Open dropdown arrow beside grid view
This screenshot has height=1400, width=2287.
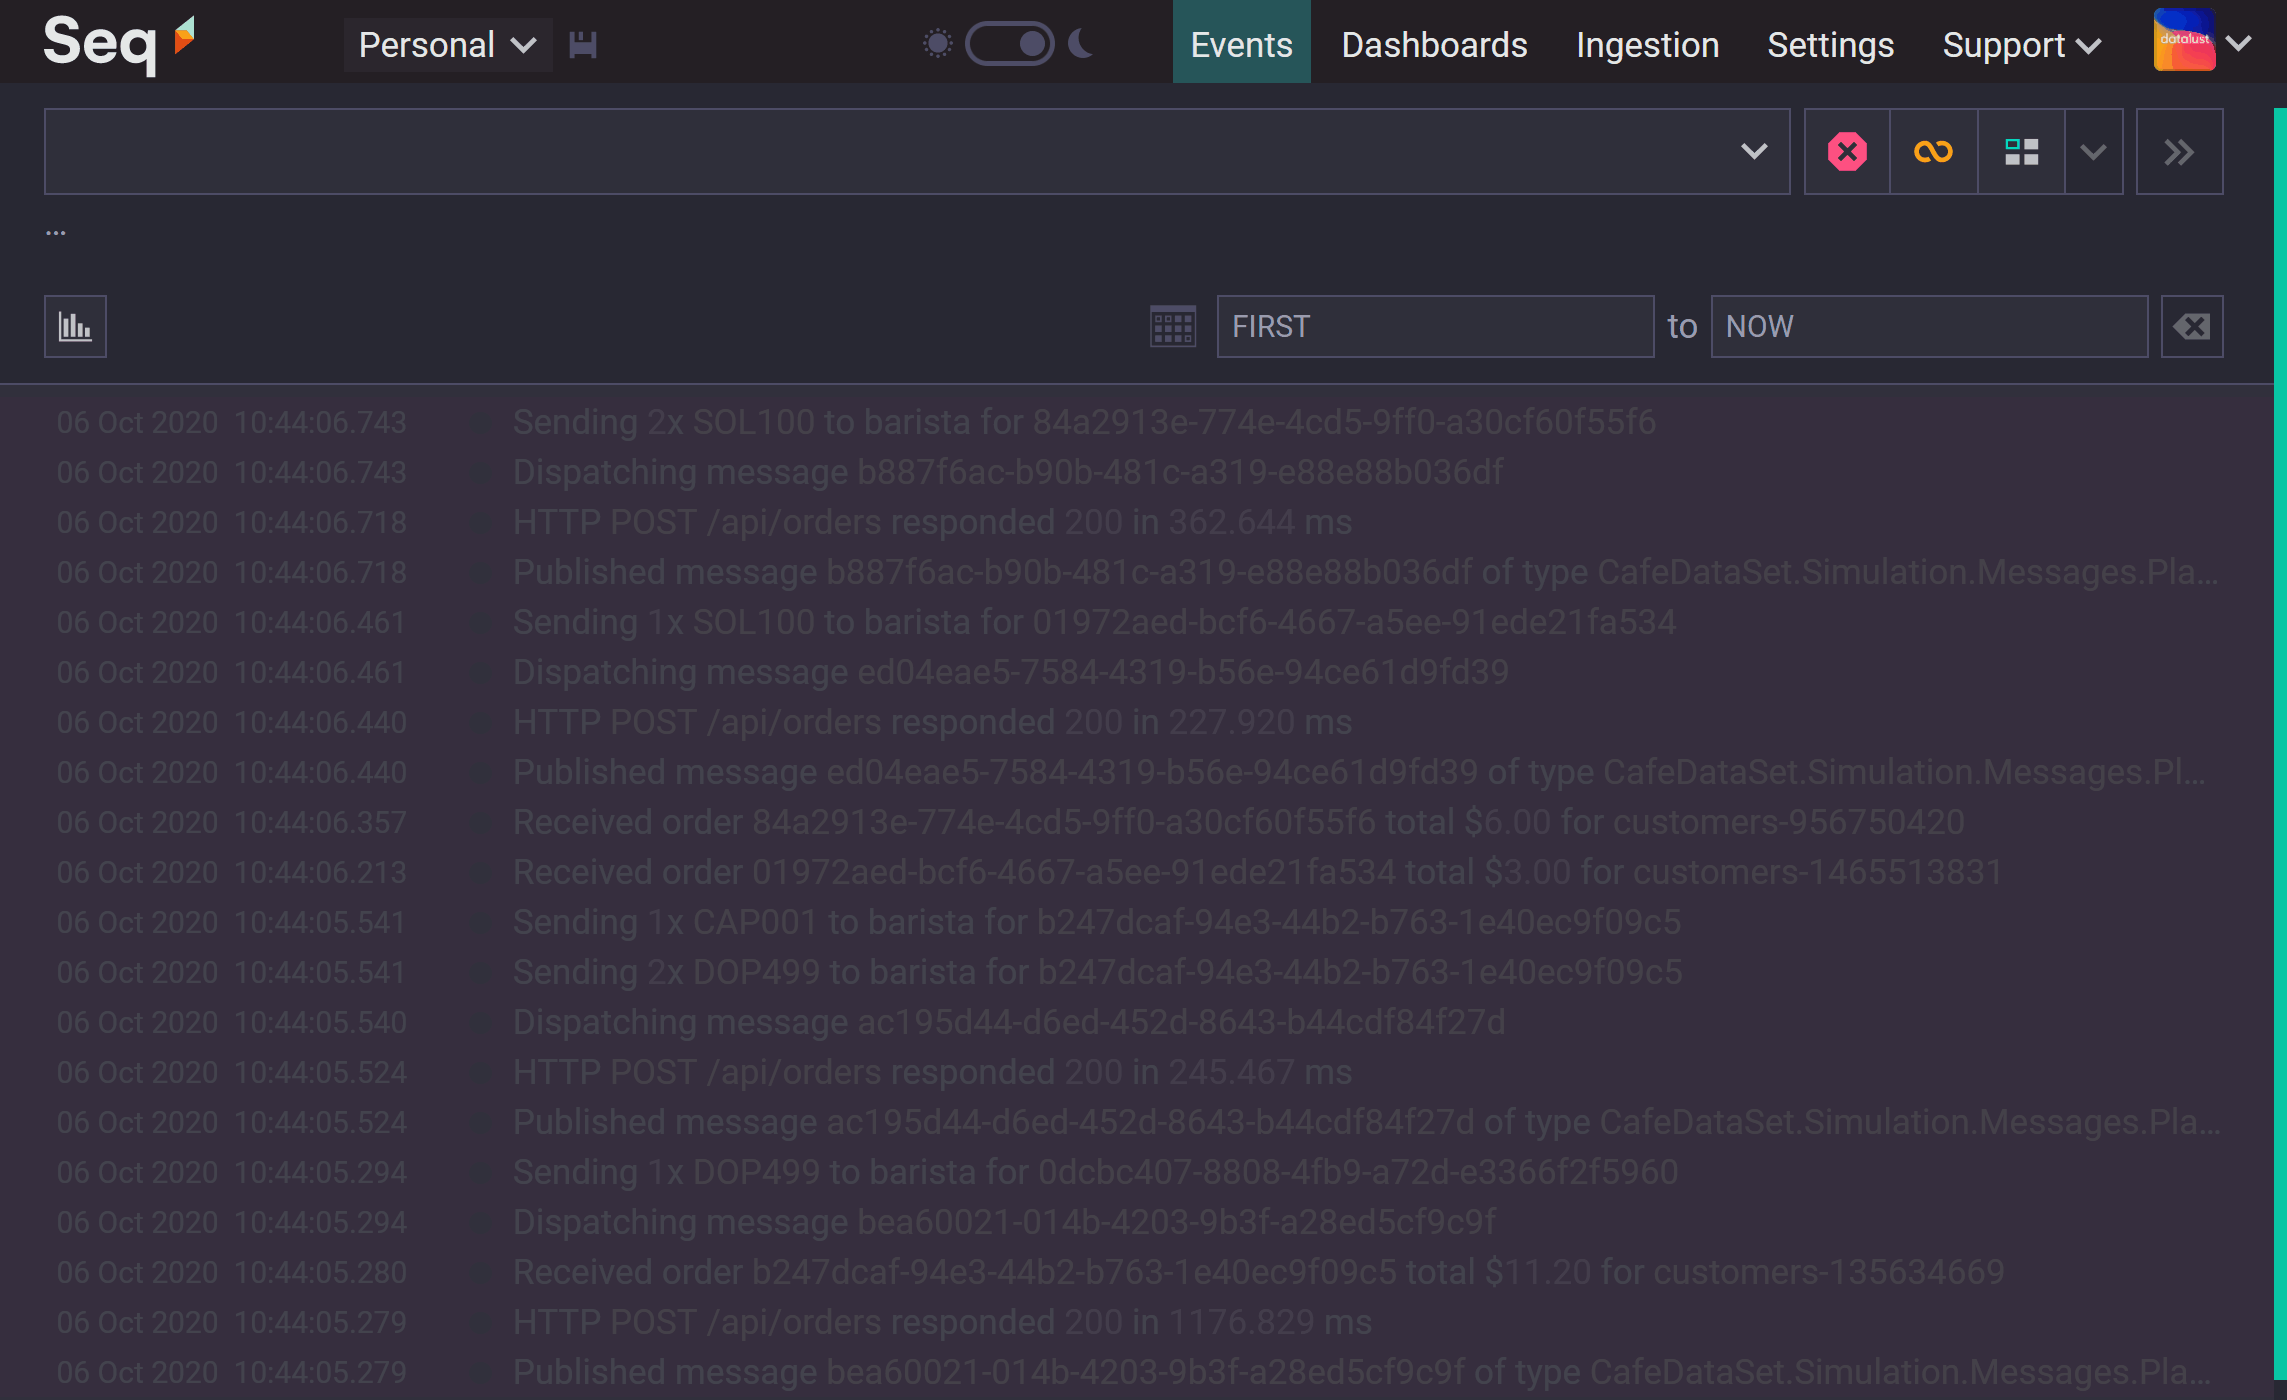[2093, 152]
